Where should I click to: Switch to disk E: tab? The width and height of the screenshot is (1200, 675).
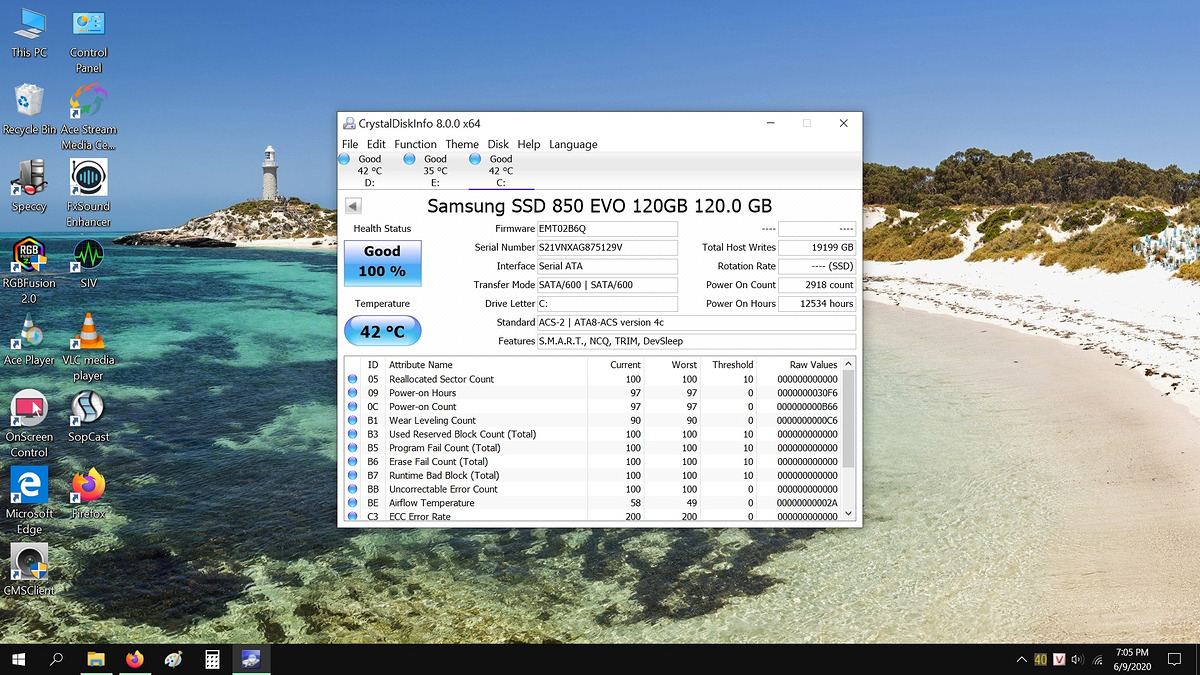pyautogui.click(x=435, y=170)
